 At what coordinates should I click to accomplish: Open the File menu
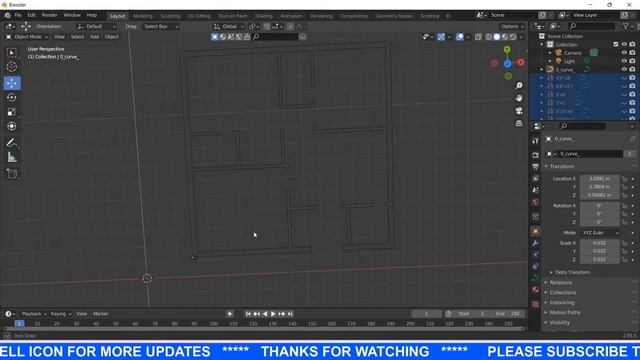(18, 15)
